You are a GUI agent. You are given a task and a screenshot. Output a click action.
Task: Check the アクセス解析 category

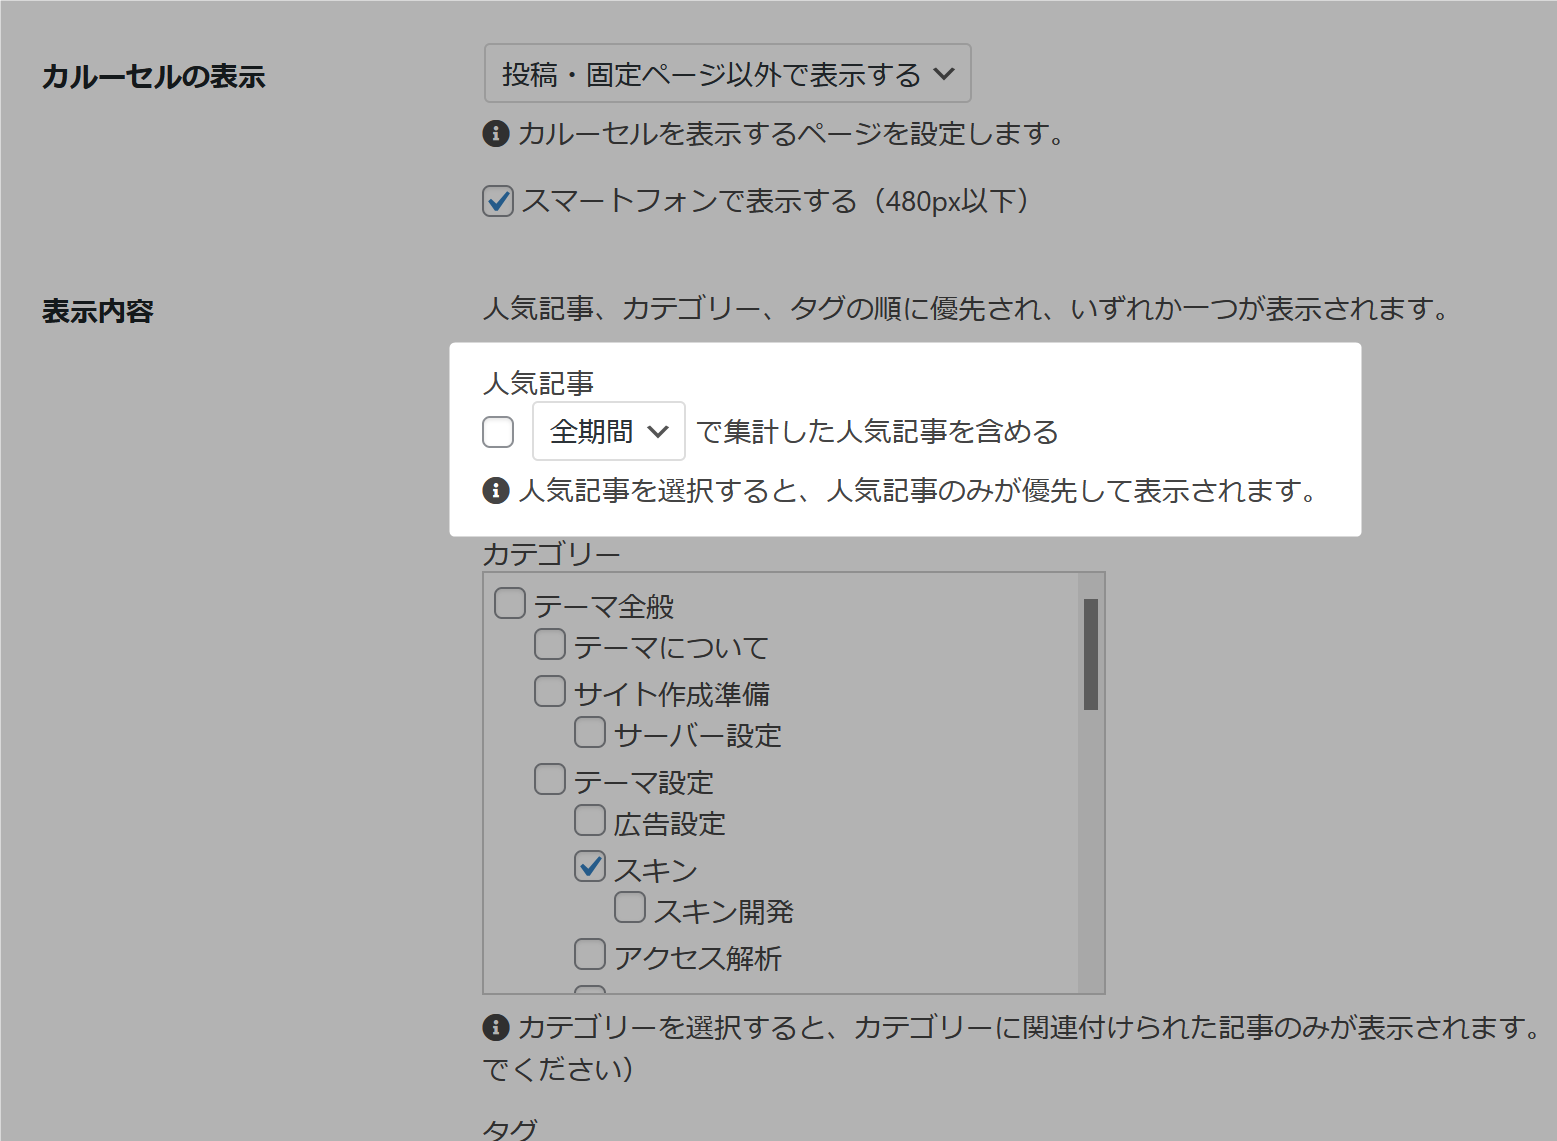pos(590,954)
